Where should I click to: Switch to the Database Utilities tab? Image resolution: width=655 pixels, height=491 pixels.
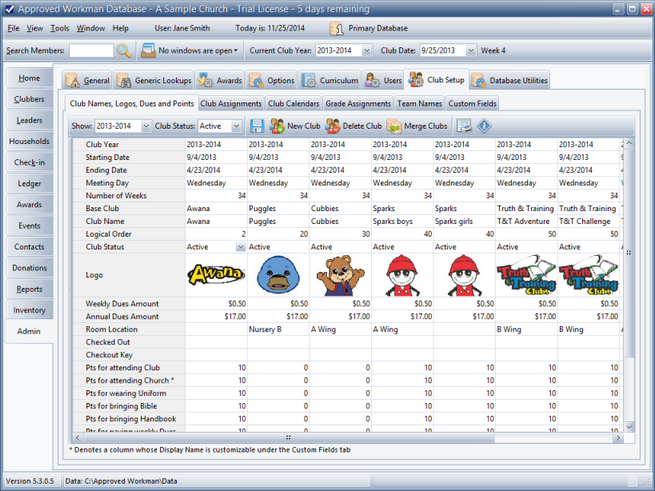click(510, 80)
